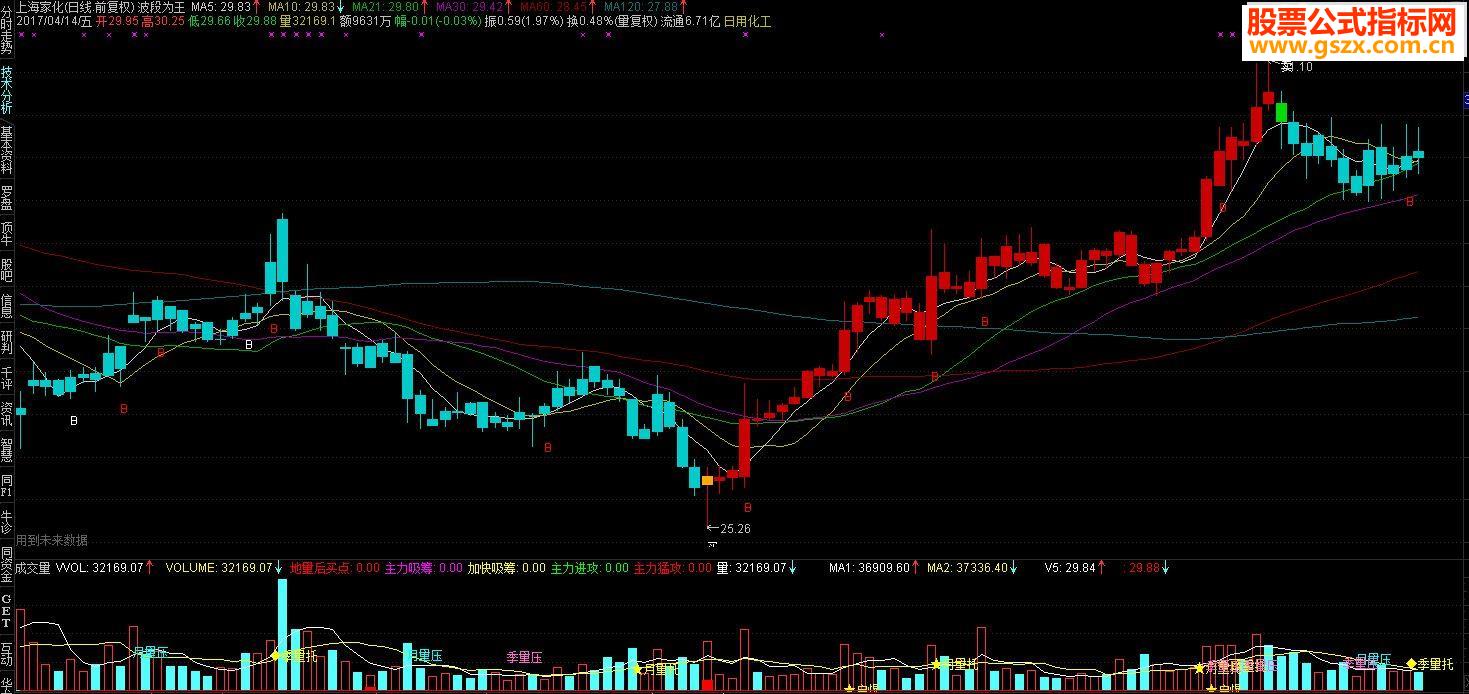Click the date 2017/04/14/五

54,21
